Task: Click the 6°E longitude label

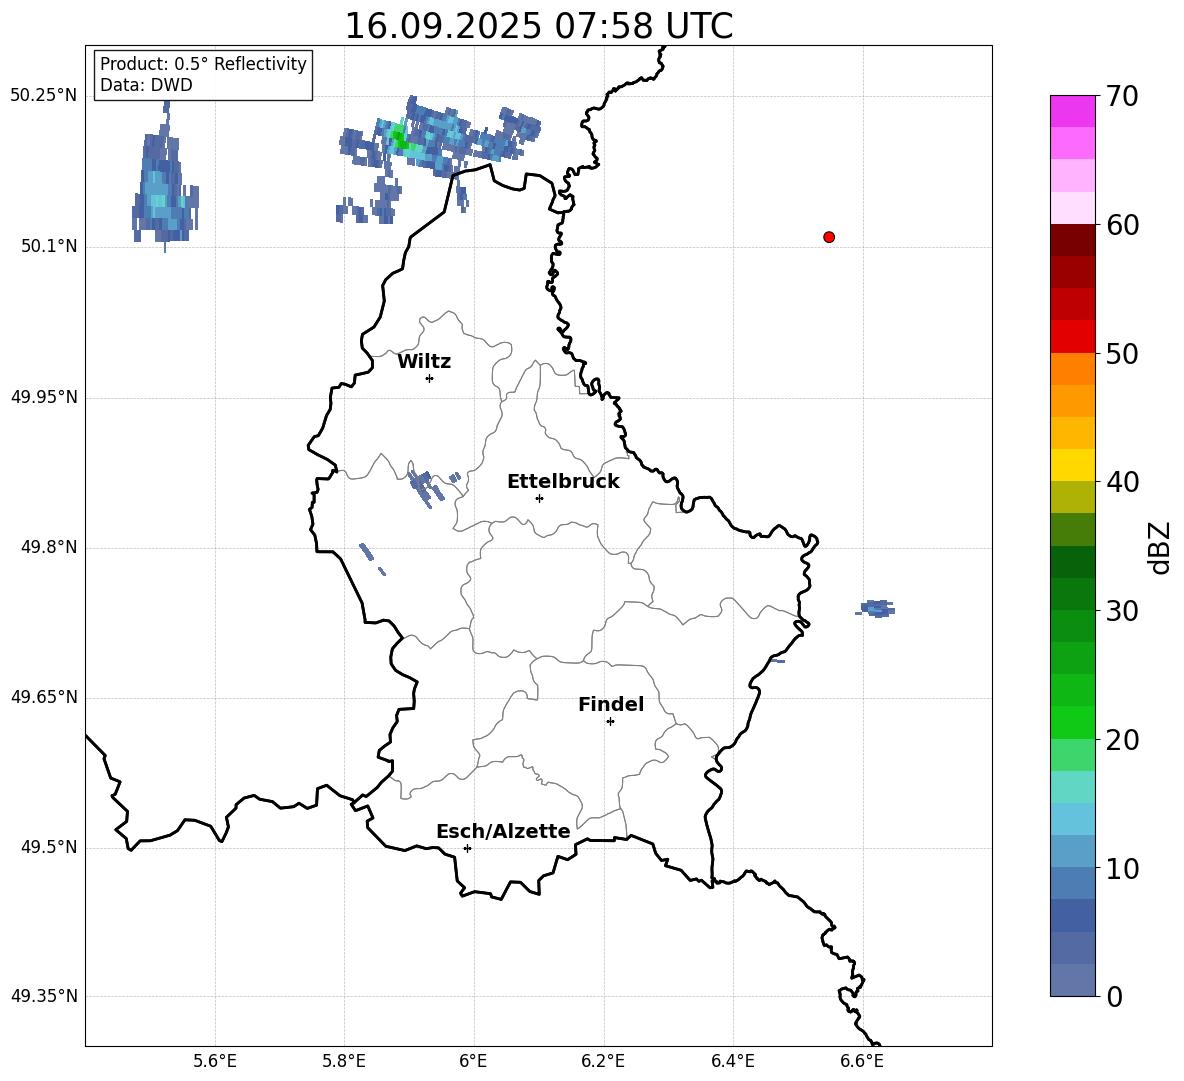Action: (473, 1061)
